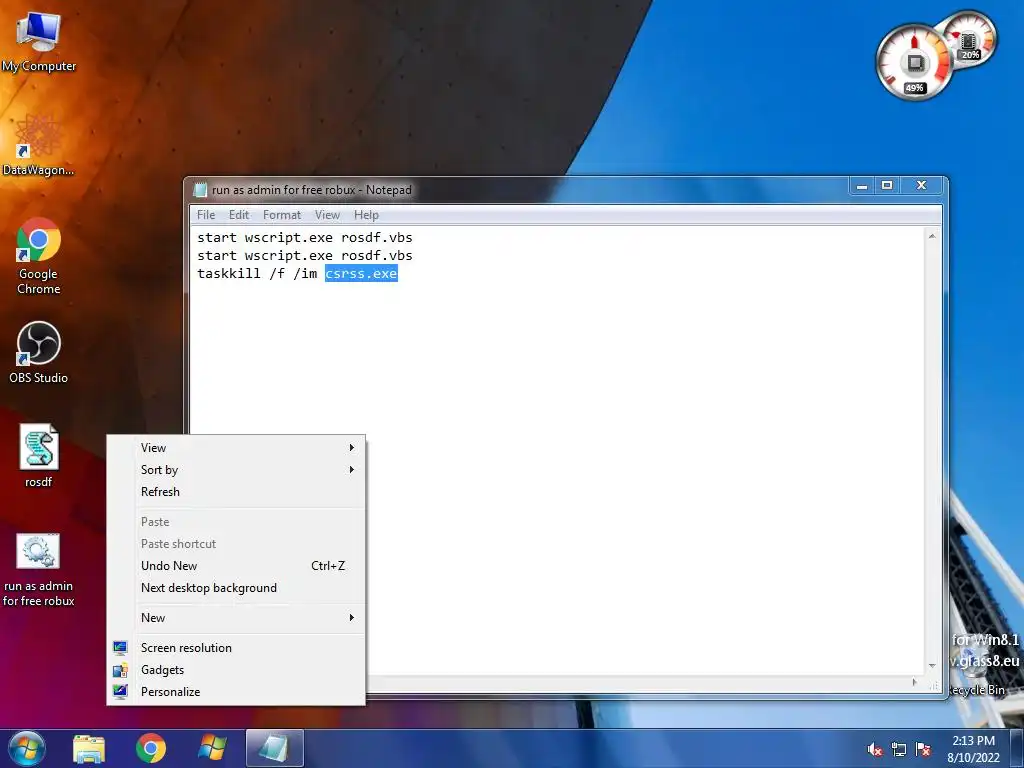Select the rosdf script file icon
Image resolution: width=1024 pixels, height=768 pixels.
[38, 456]
